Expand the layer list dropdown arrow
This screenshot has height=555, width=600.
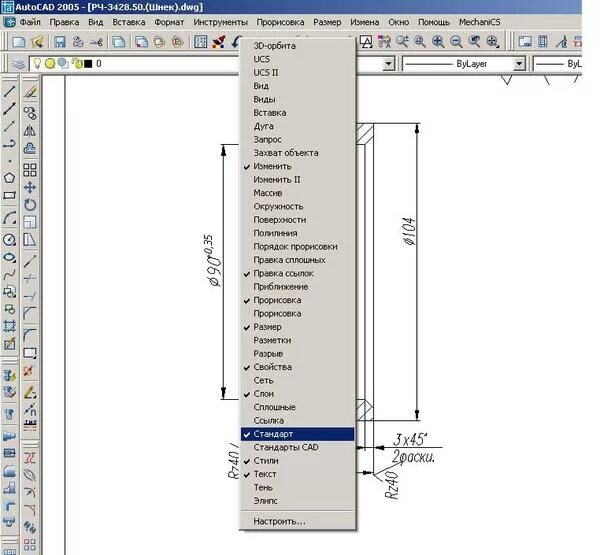click(388, 64)
